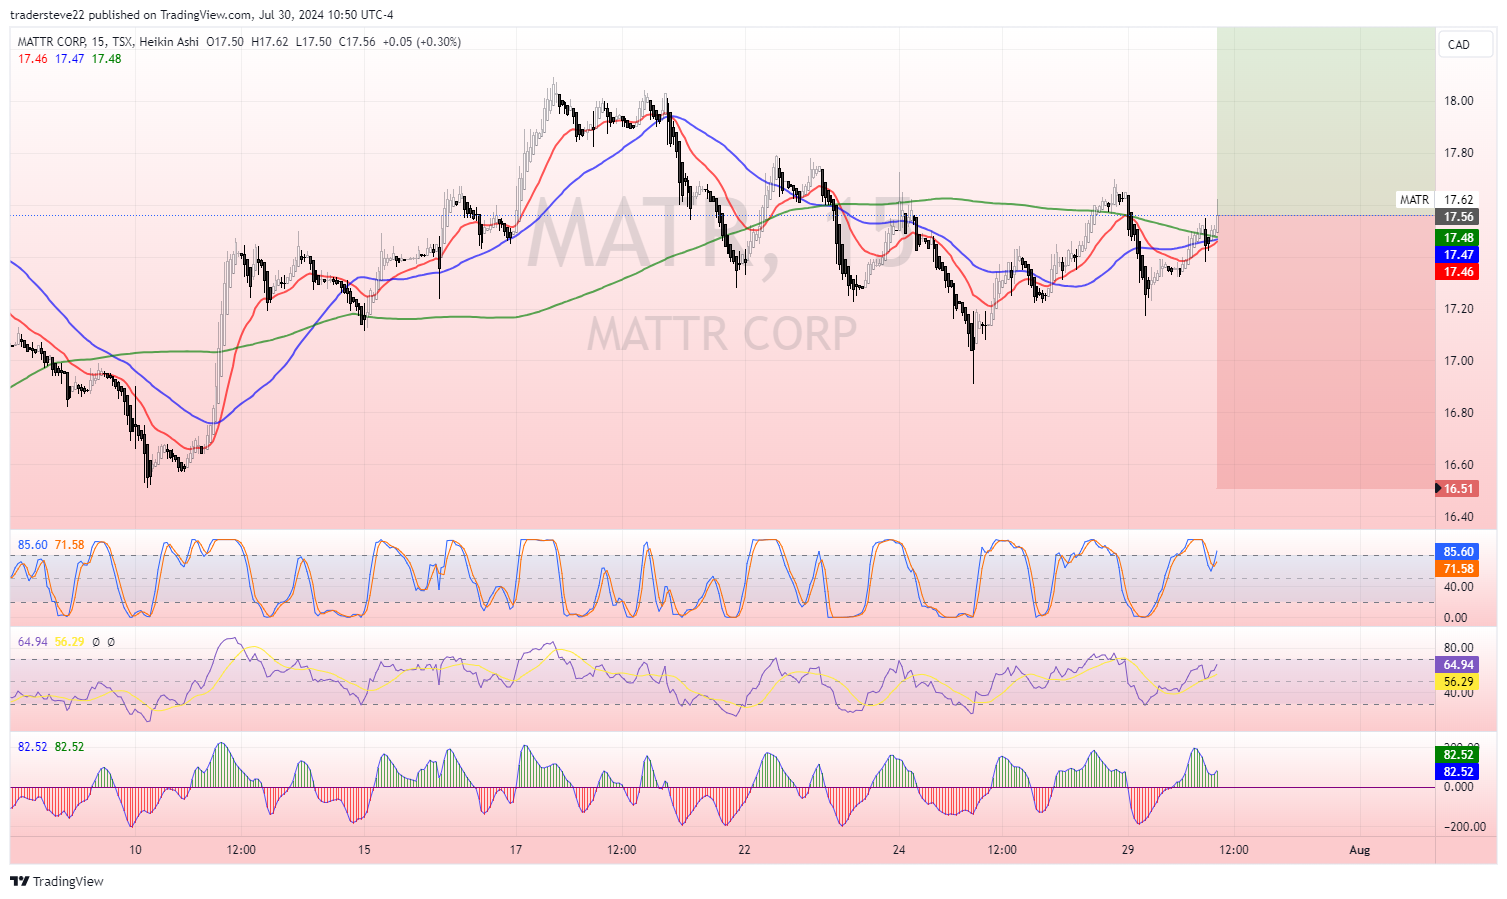Select the MATTR CORP symbol title in the legend
The width and height of the screenshot is (1507, 899).
51,42
